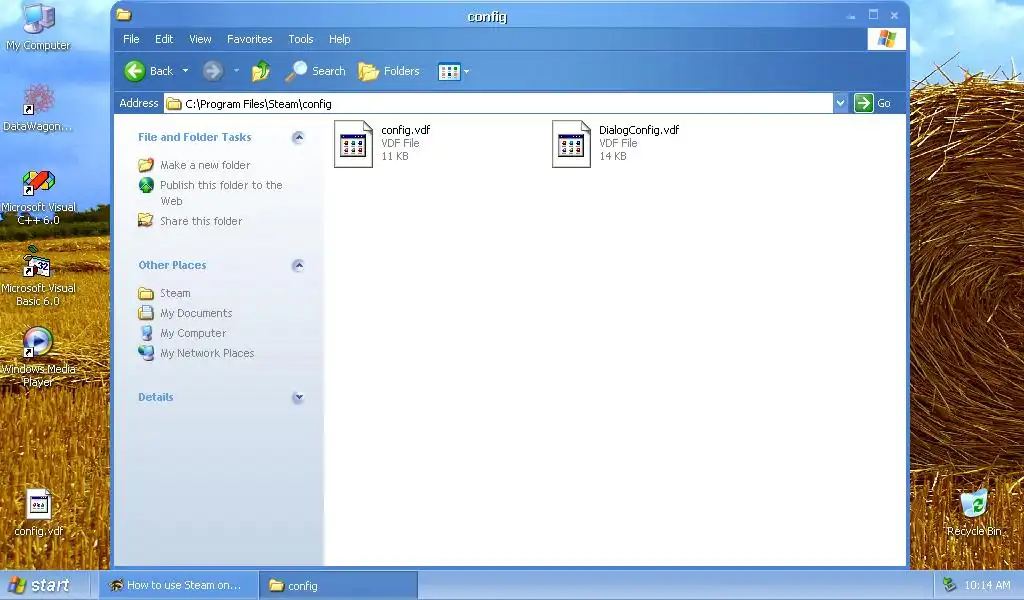Collapse File and Folder Tasks panel

pyautogui.click(x=298, y=137)
